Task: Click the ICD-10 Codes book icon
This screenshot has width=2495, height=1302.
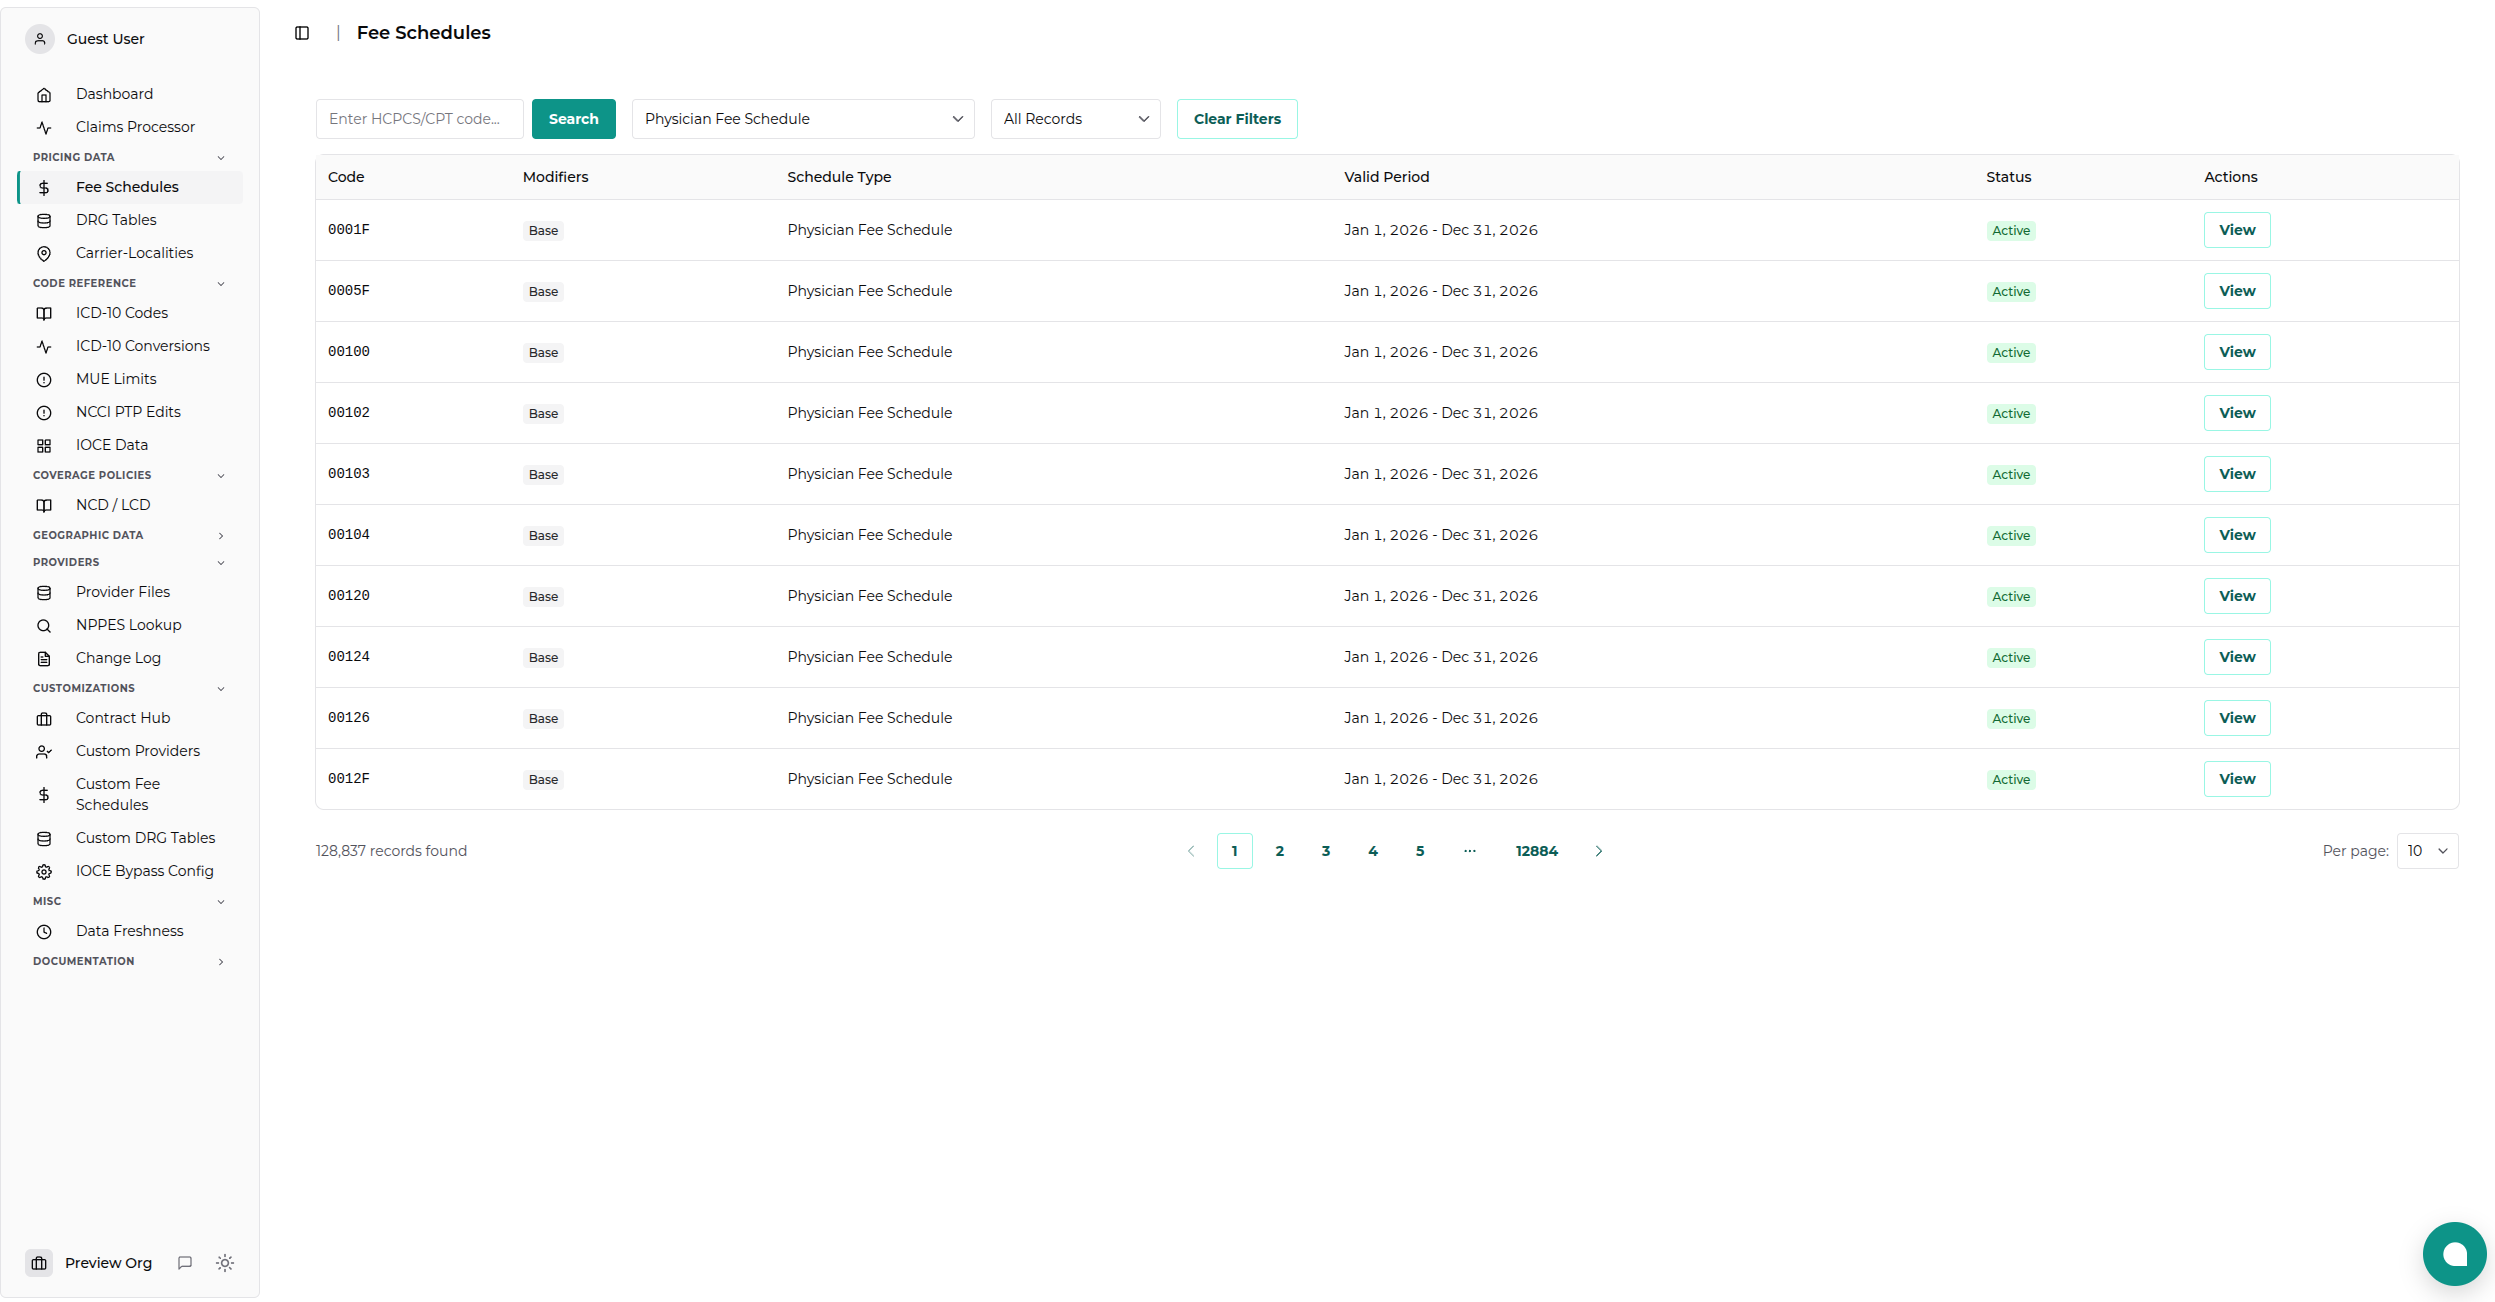Action: point(44,314)
